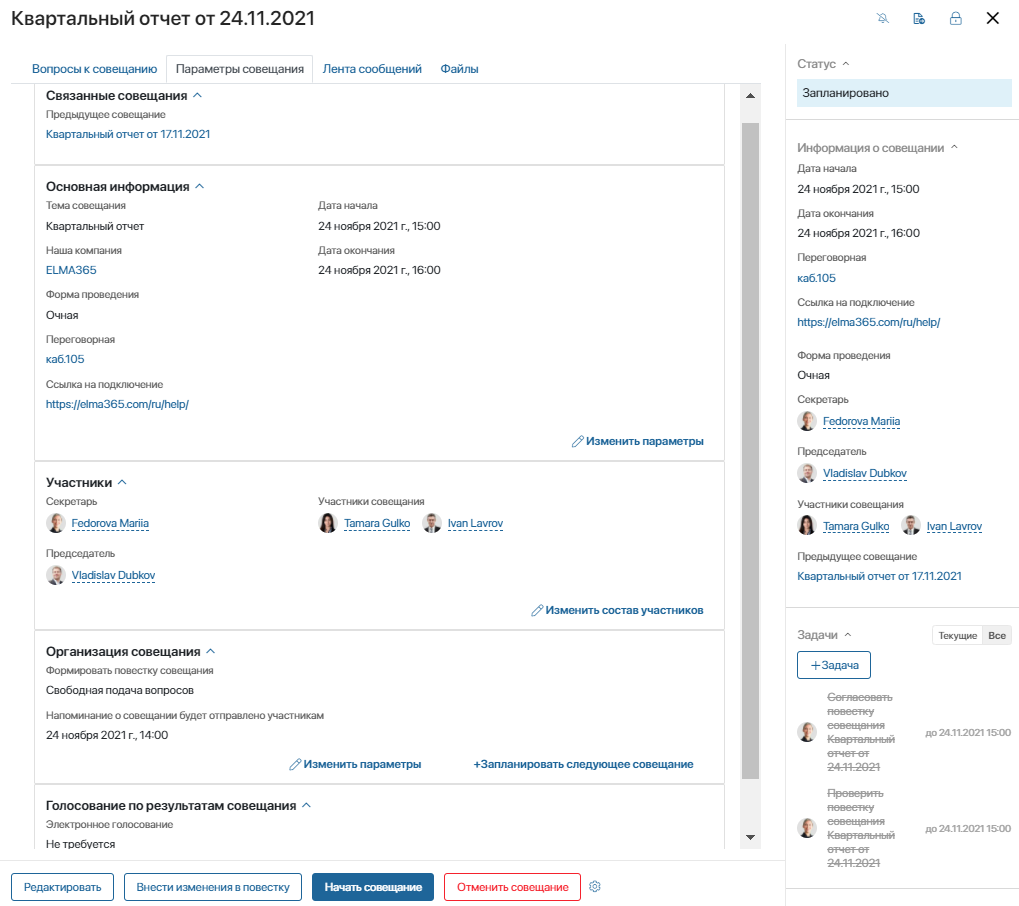
Task: Click pencil icon in Основная информация section
Action: point(577,441)
